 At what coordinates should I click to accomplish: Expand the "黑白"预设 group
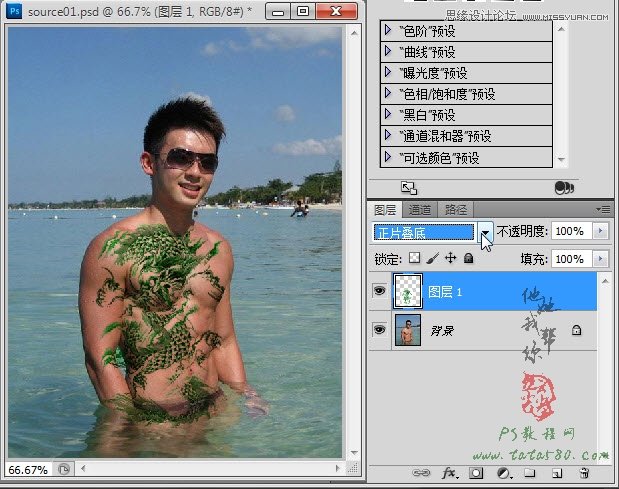point(388,114)
